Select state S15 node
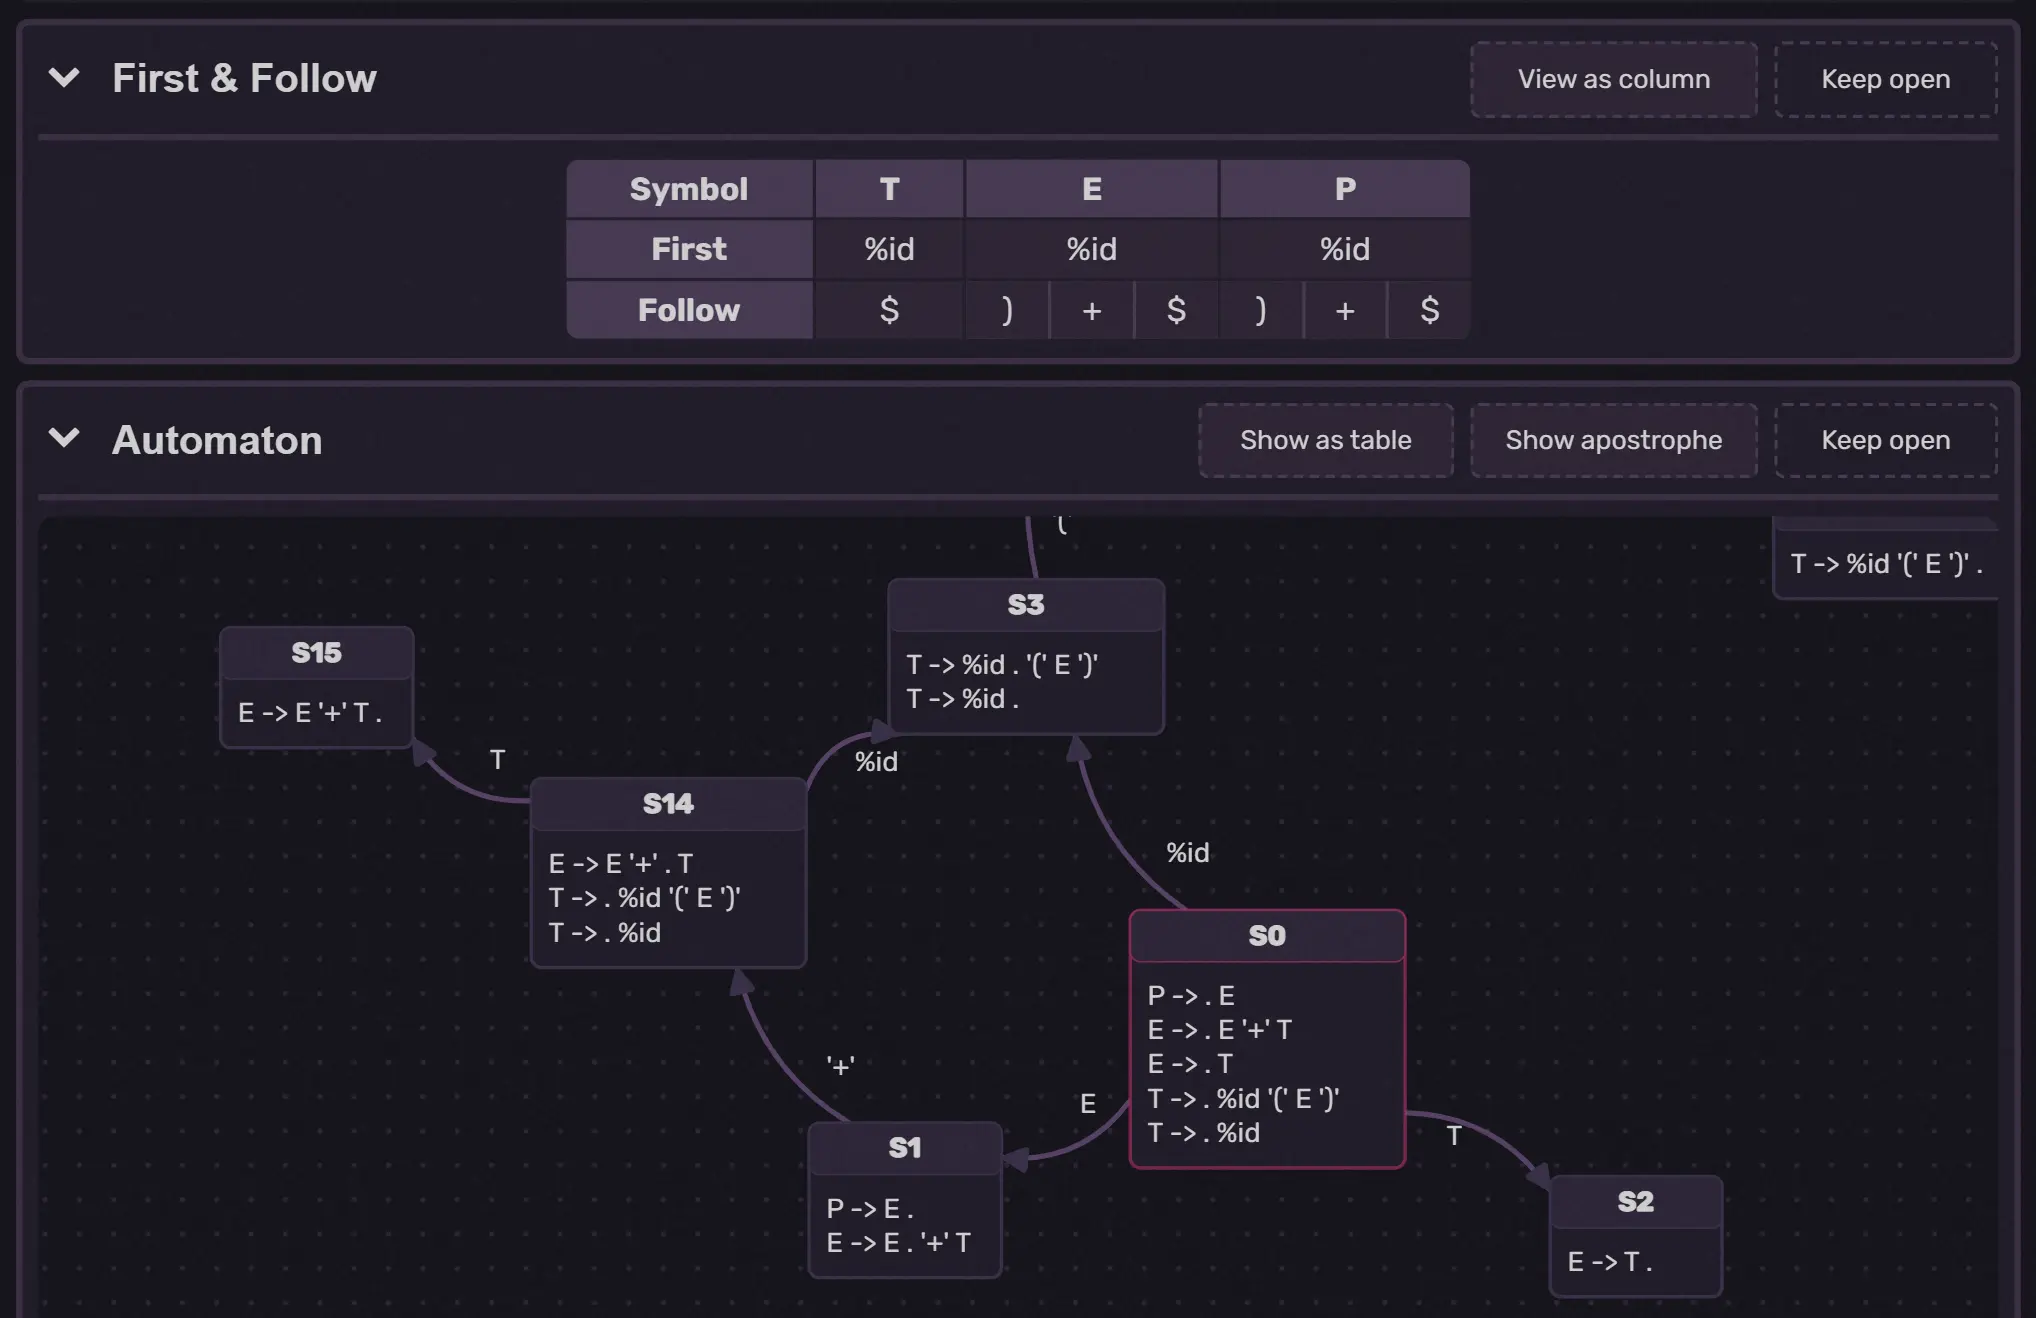The height and width of the screenshot is (1318, 2036). tap(315, 685)
